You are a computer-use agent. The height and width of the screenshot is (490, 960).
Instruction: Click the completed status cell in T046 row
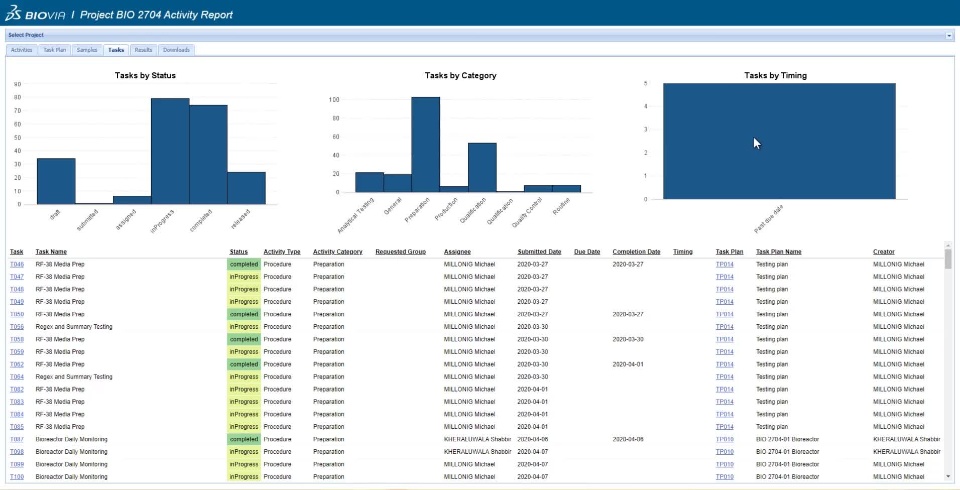coord(244,265)
